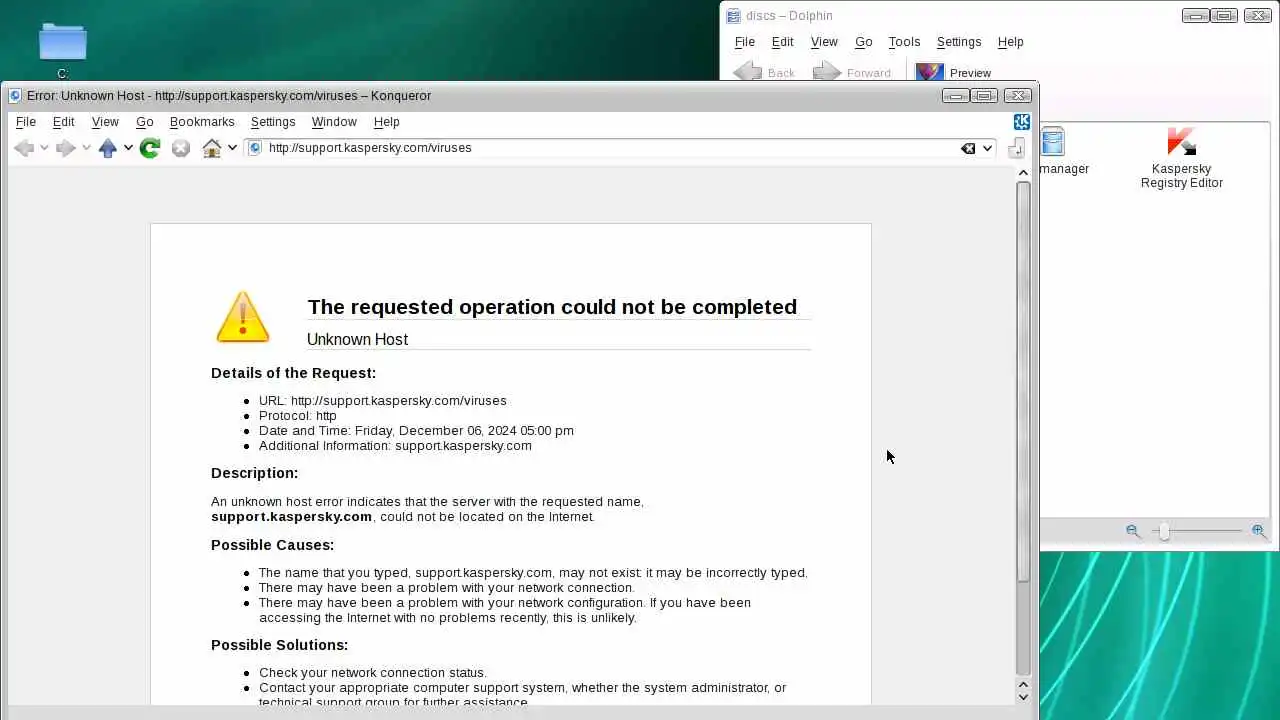Click the bold support.kaspersky.com text in the description
The image size is (1280, 720).
(x=291, y=517)
